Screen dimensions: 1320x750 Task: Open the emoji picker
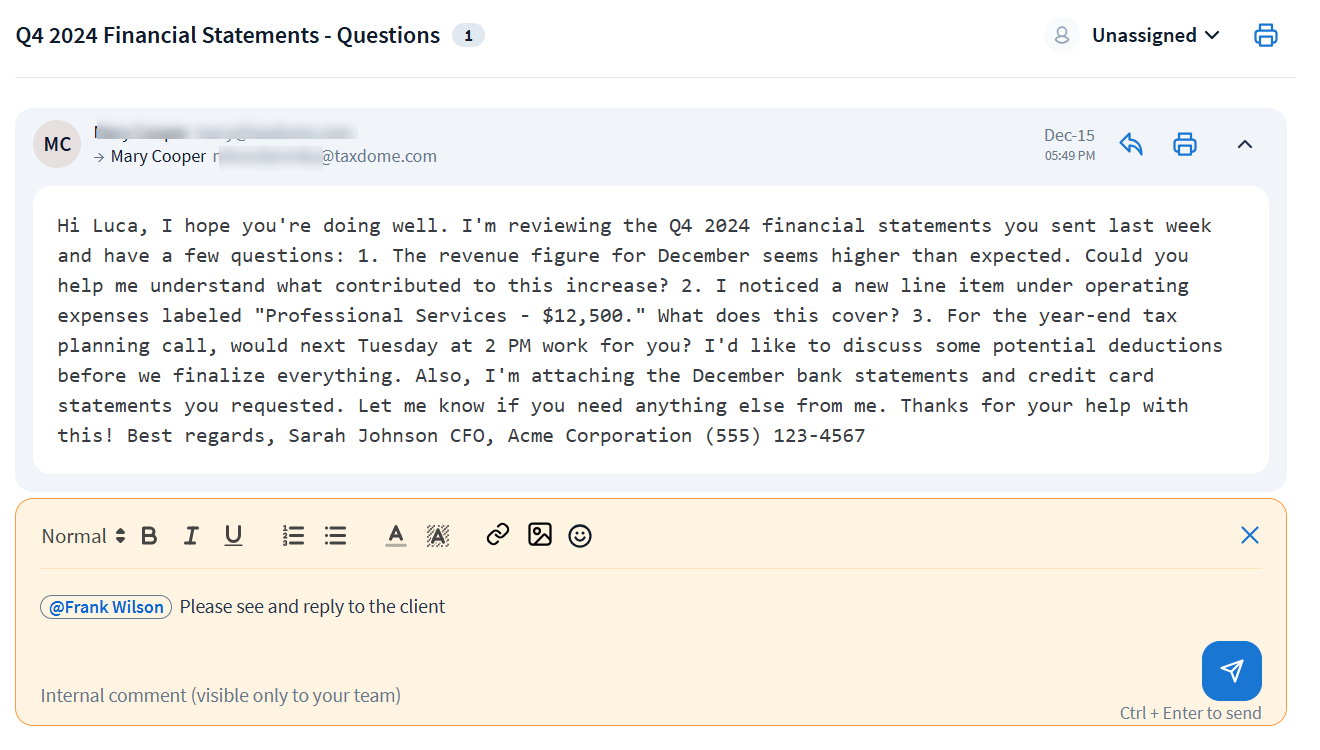coord(580,536)
